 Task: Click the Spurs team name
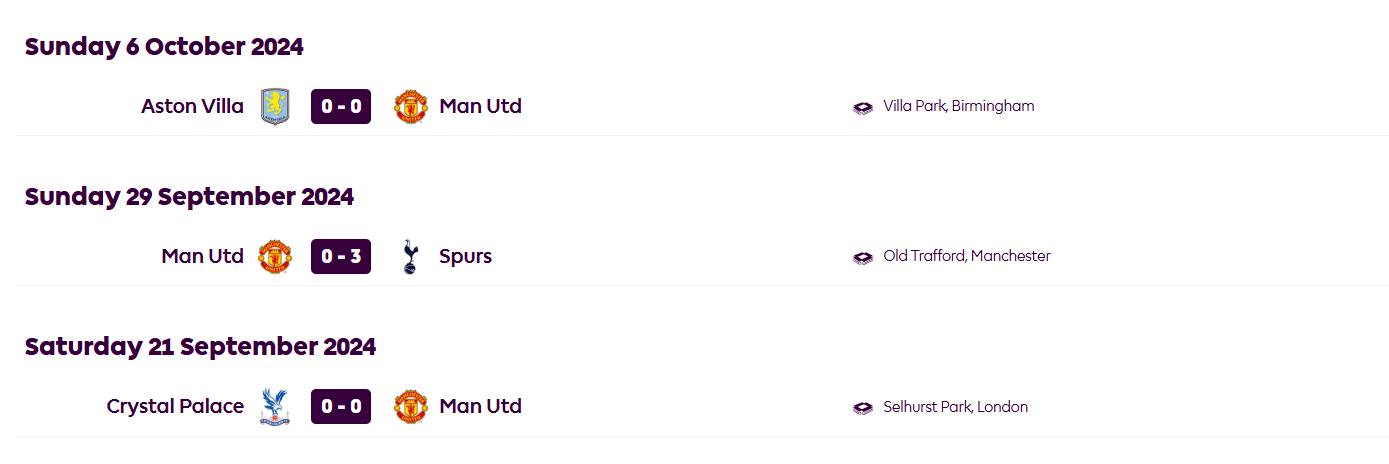[x=465, y=256]
